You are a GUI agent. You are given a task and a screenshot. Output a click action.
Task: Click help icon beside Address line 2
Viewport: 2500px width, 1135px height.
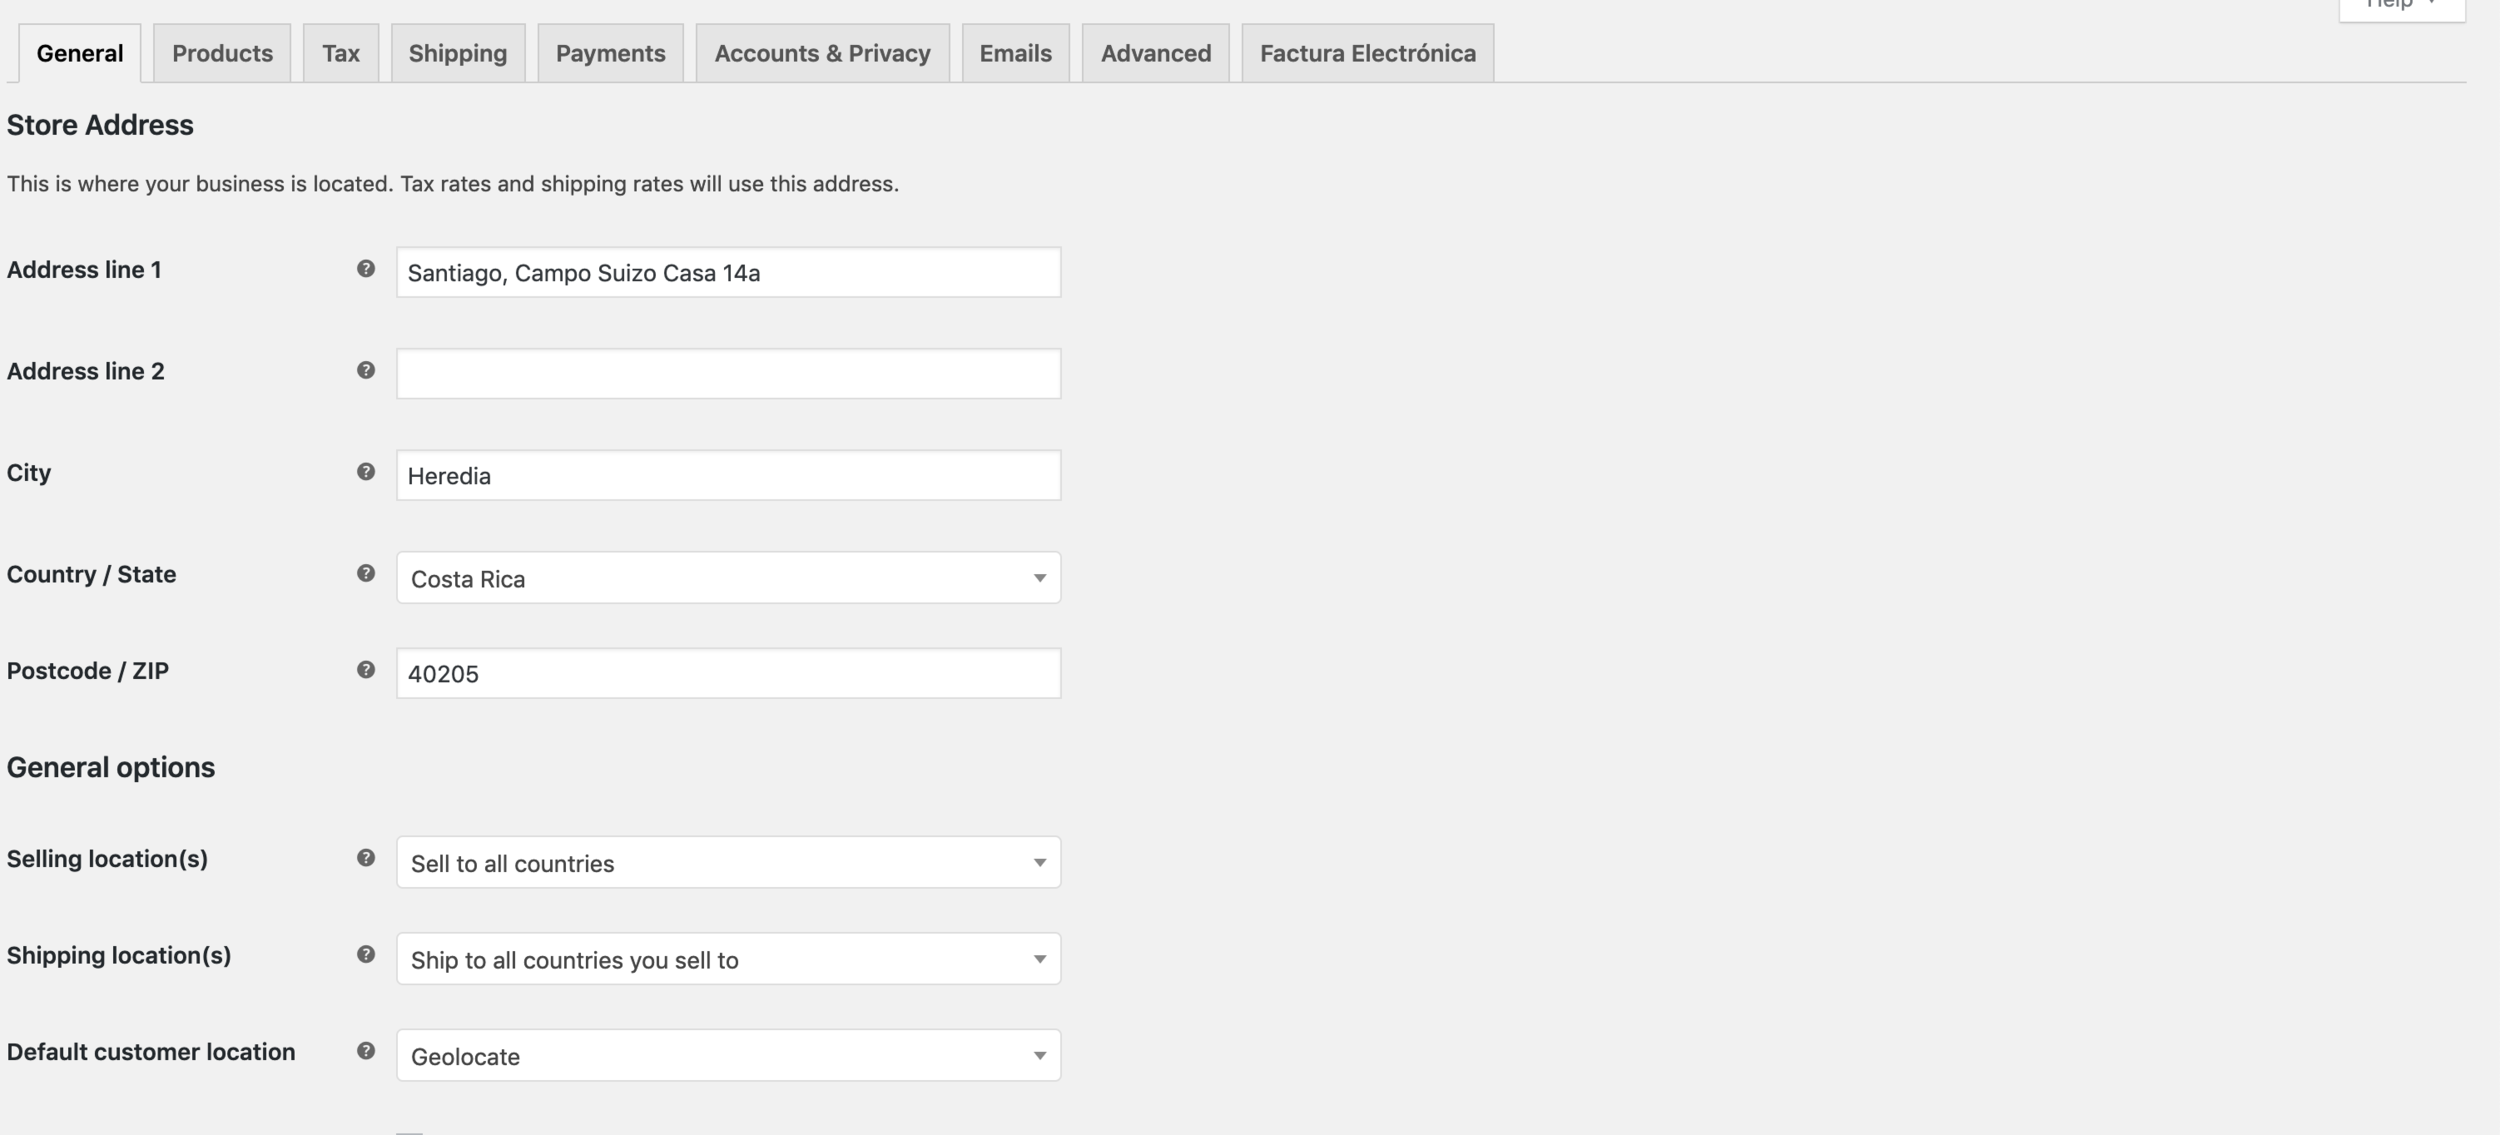[366, 371]
